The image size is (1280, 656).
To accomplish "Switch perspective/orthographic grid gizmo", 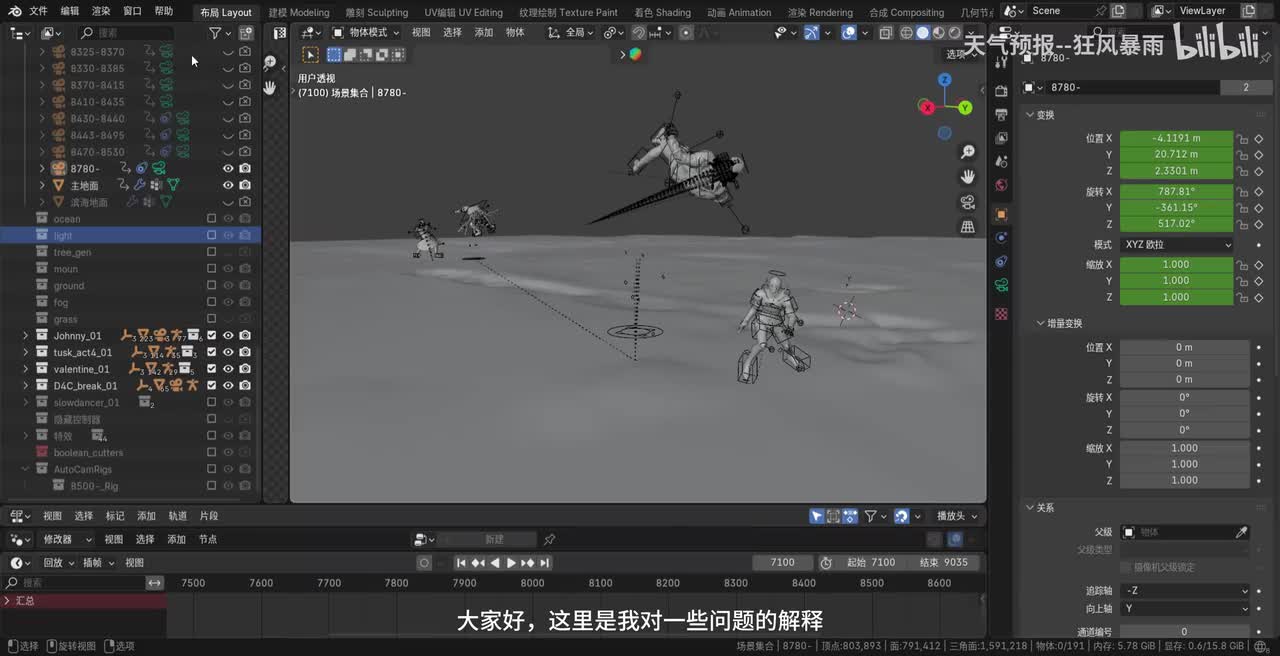I will pyautogui.click(x=968, y=227).
